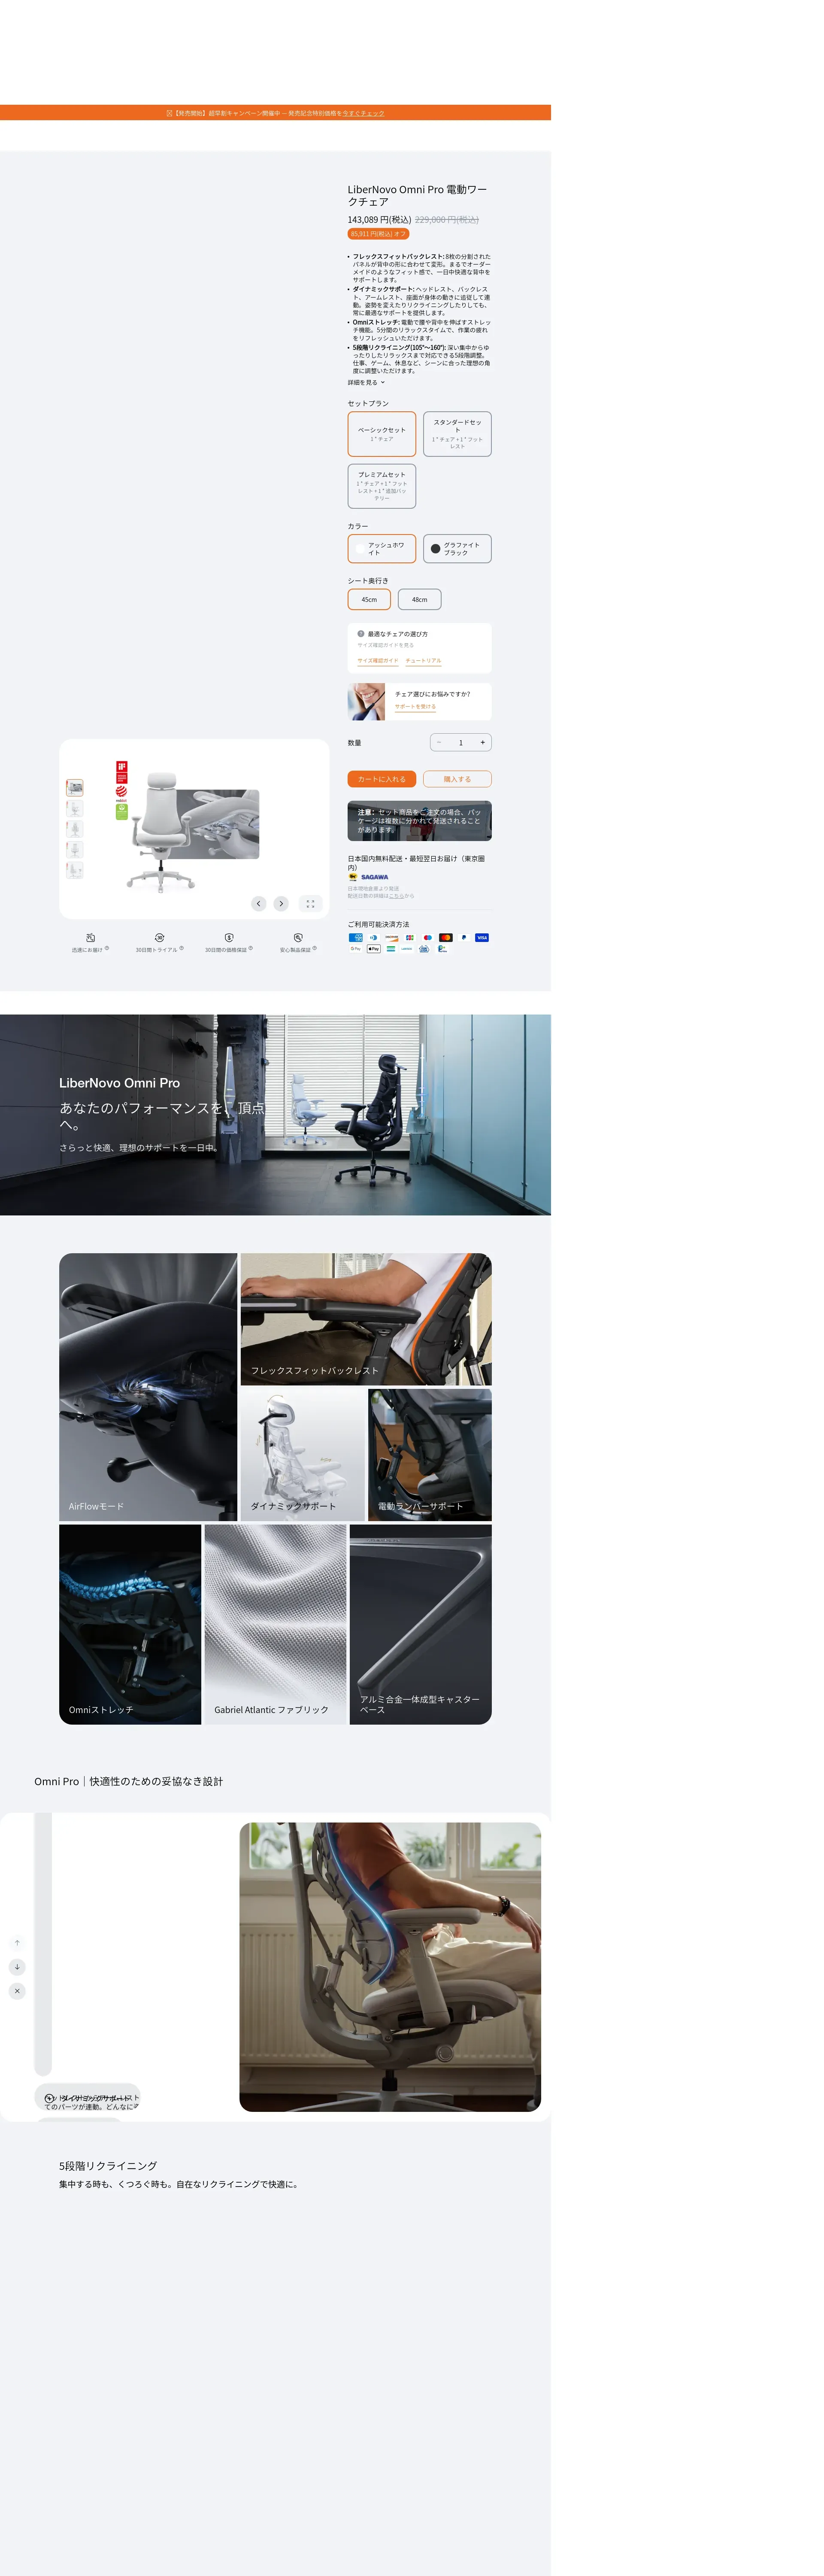Image resolution: width=824 pixels, height=2576 pixels.
Task: Expand 詳細を見る product details
Action: tap(366, 382)
